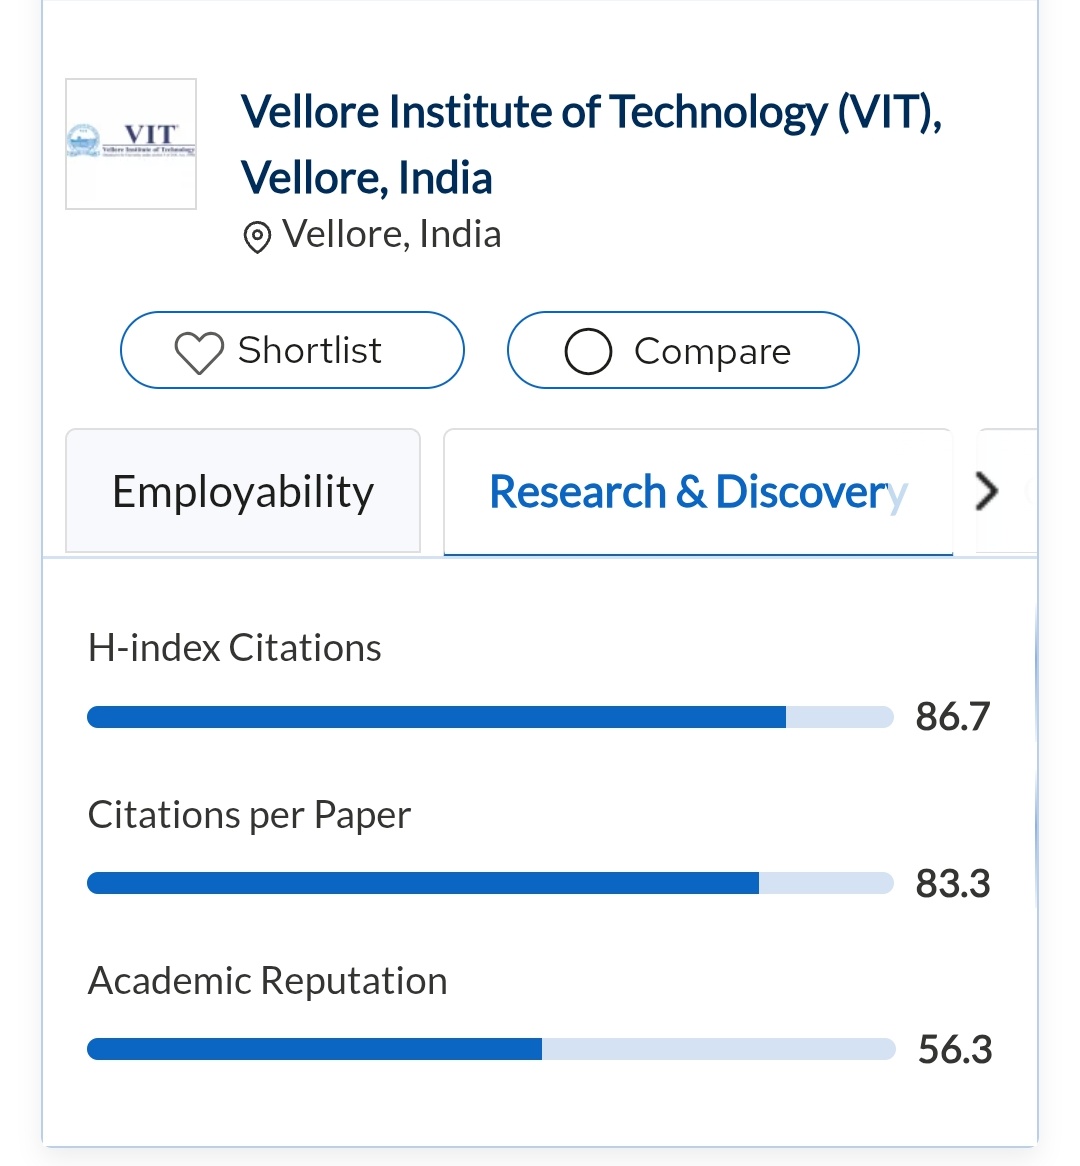1080x1166 pixels.
Task: Select the Academic Reputation label
Action: pos(268,981)
